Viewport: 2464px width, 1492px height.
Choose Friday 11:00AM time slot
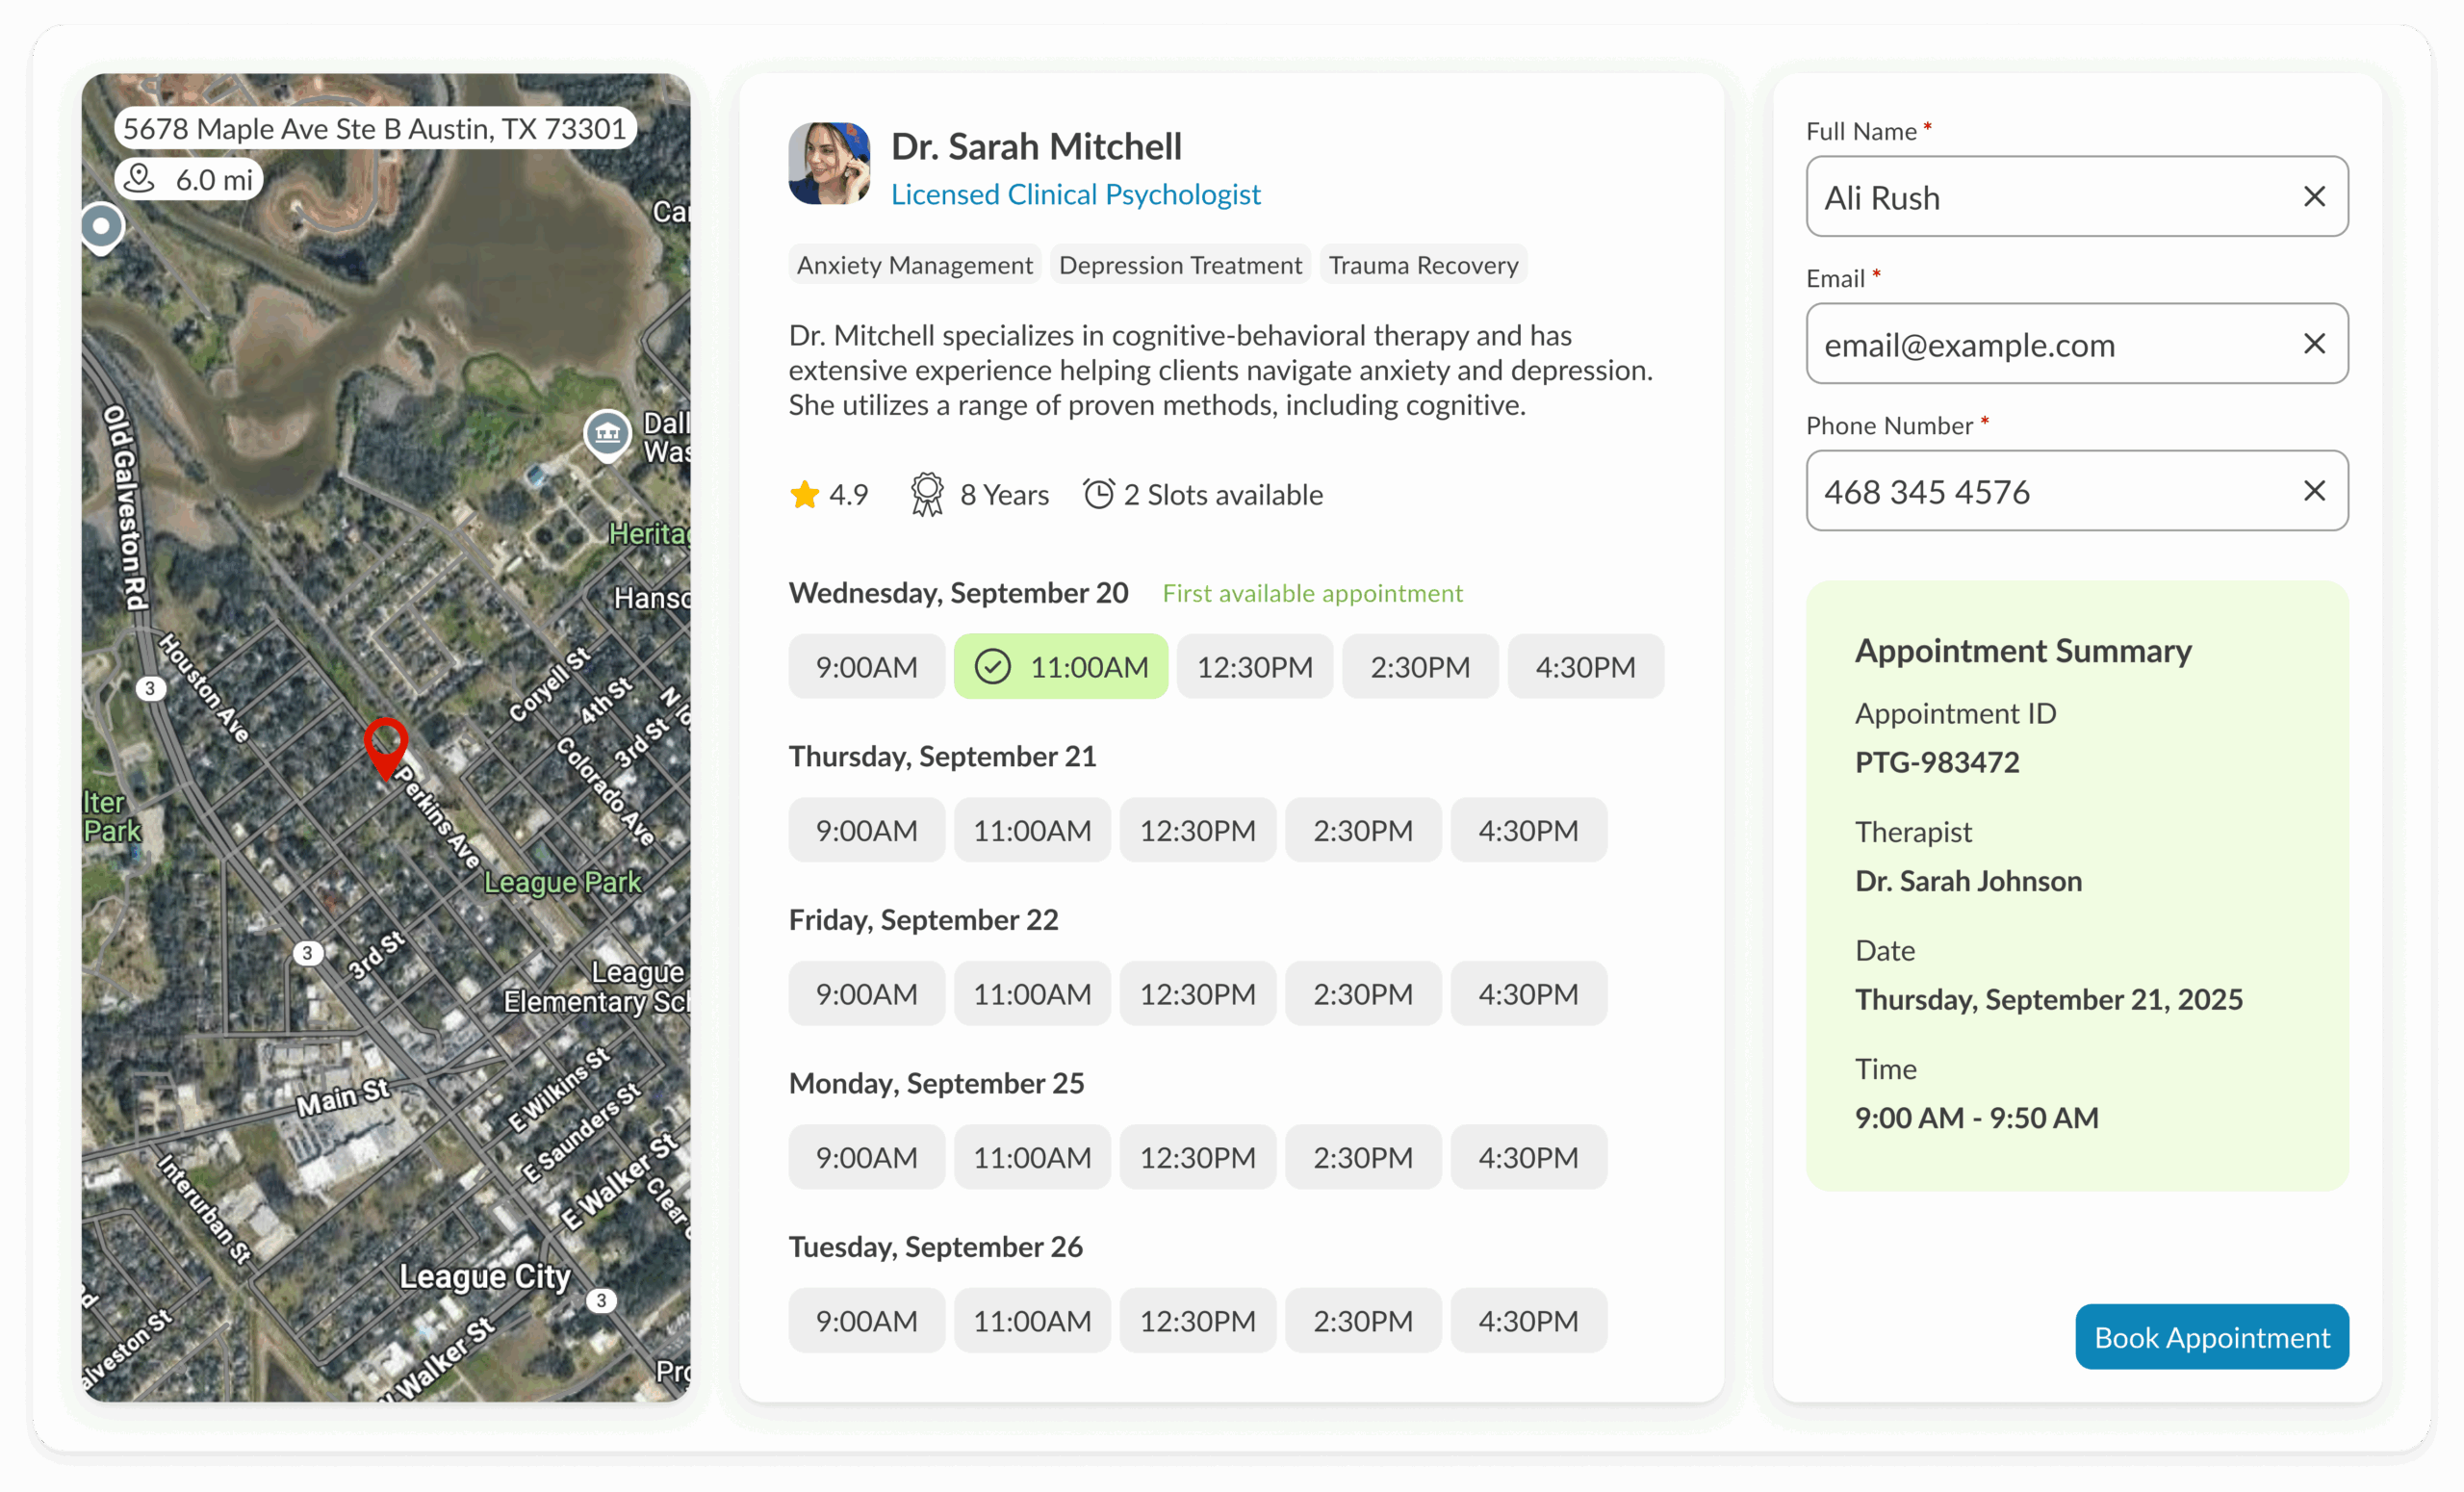(1032, 993)
